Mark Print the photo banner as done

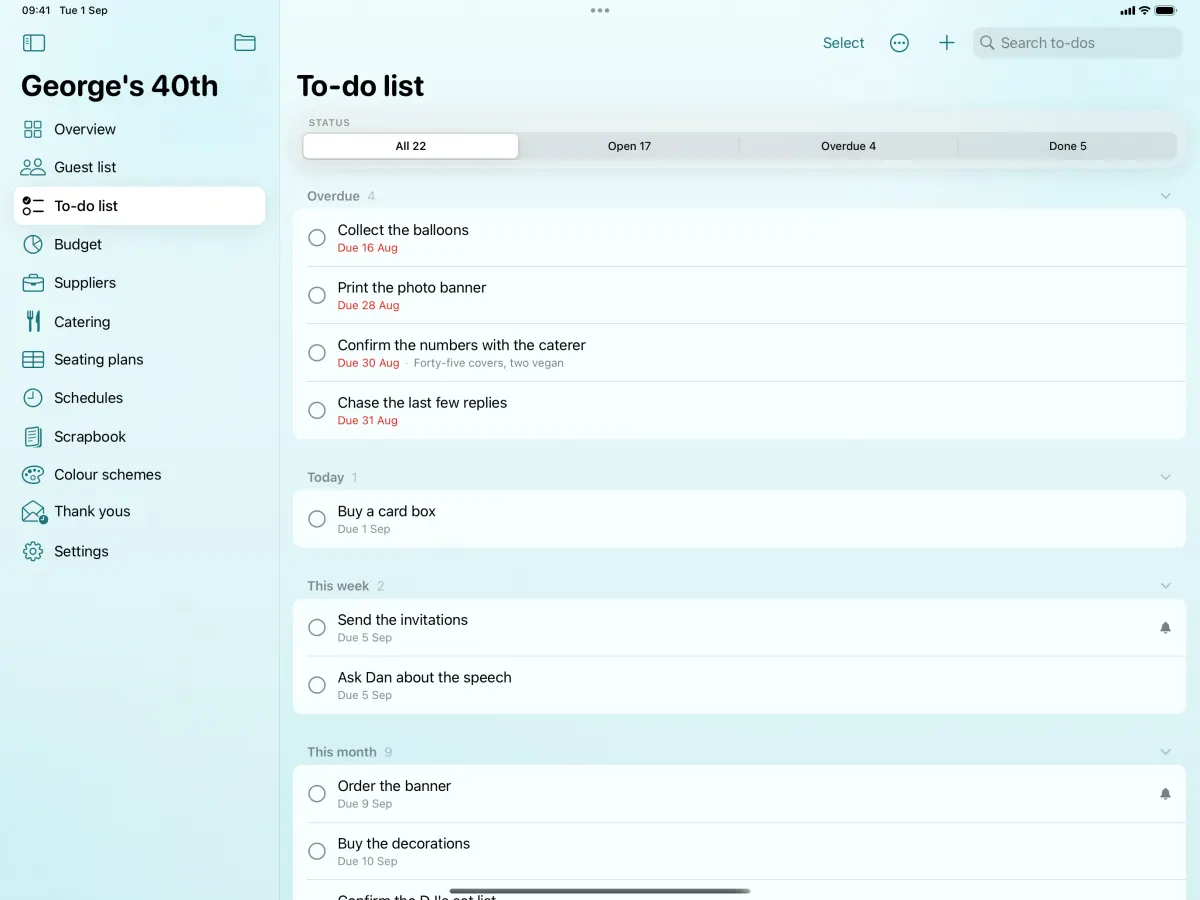pos(317,295)
